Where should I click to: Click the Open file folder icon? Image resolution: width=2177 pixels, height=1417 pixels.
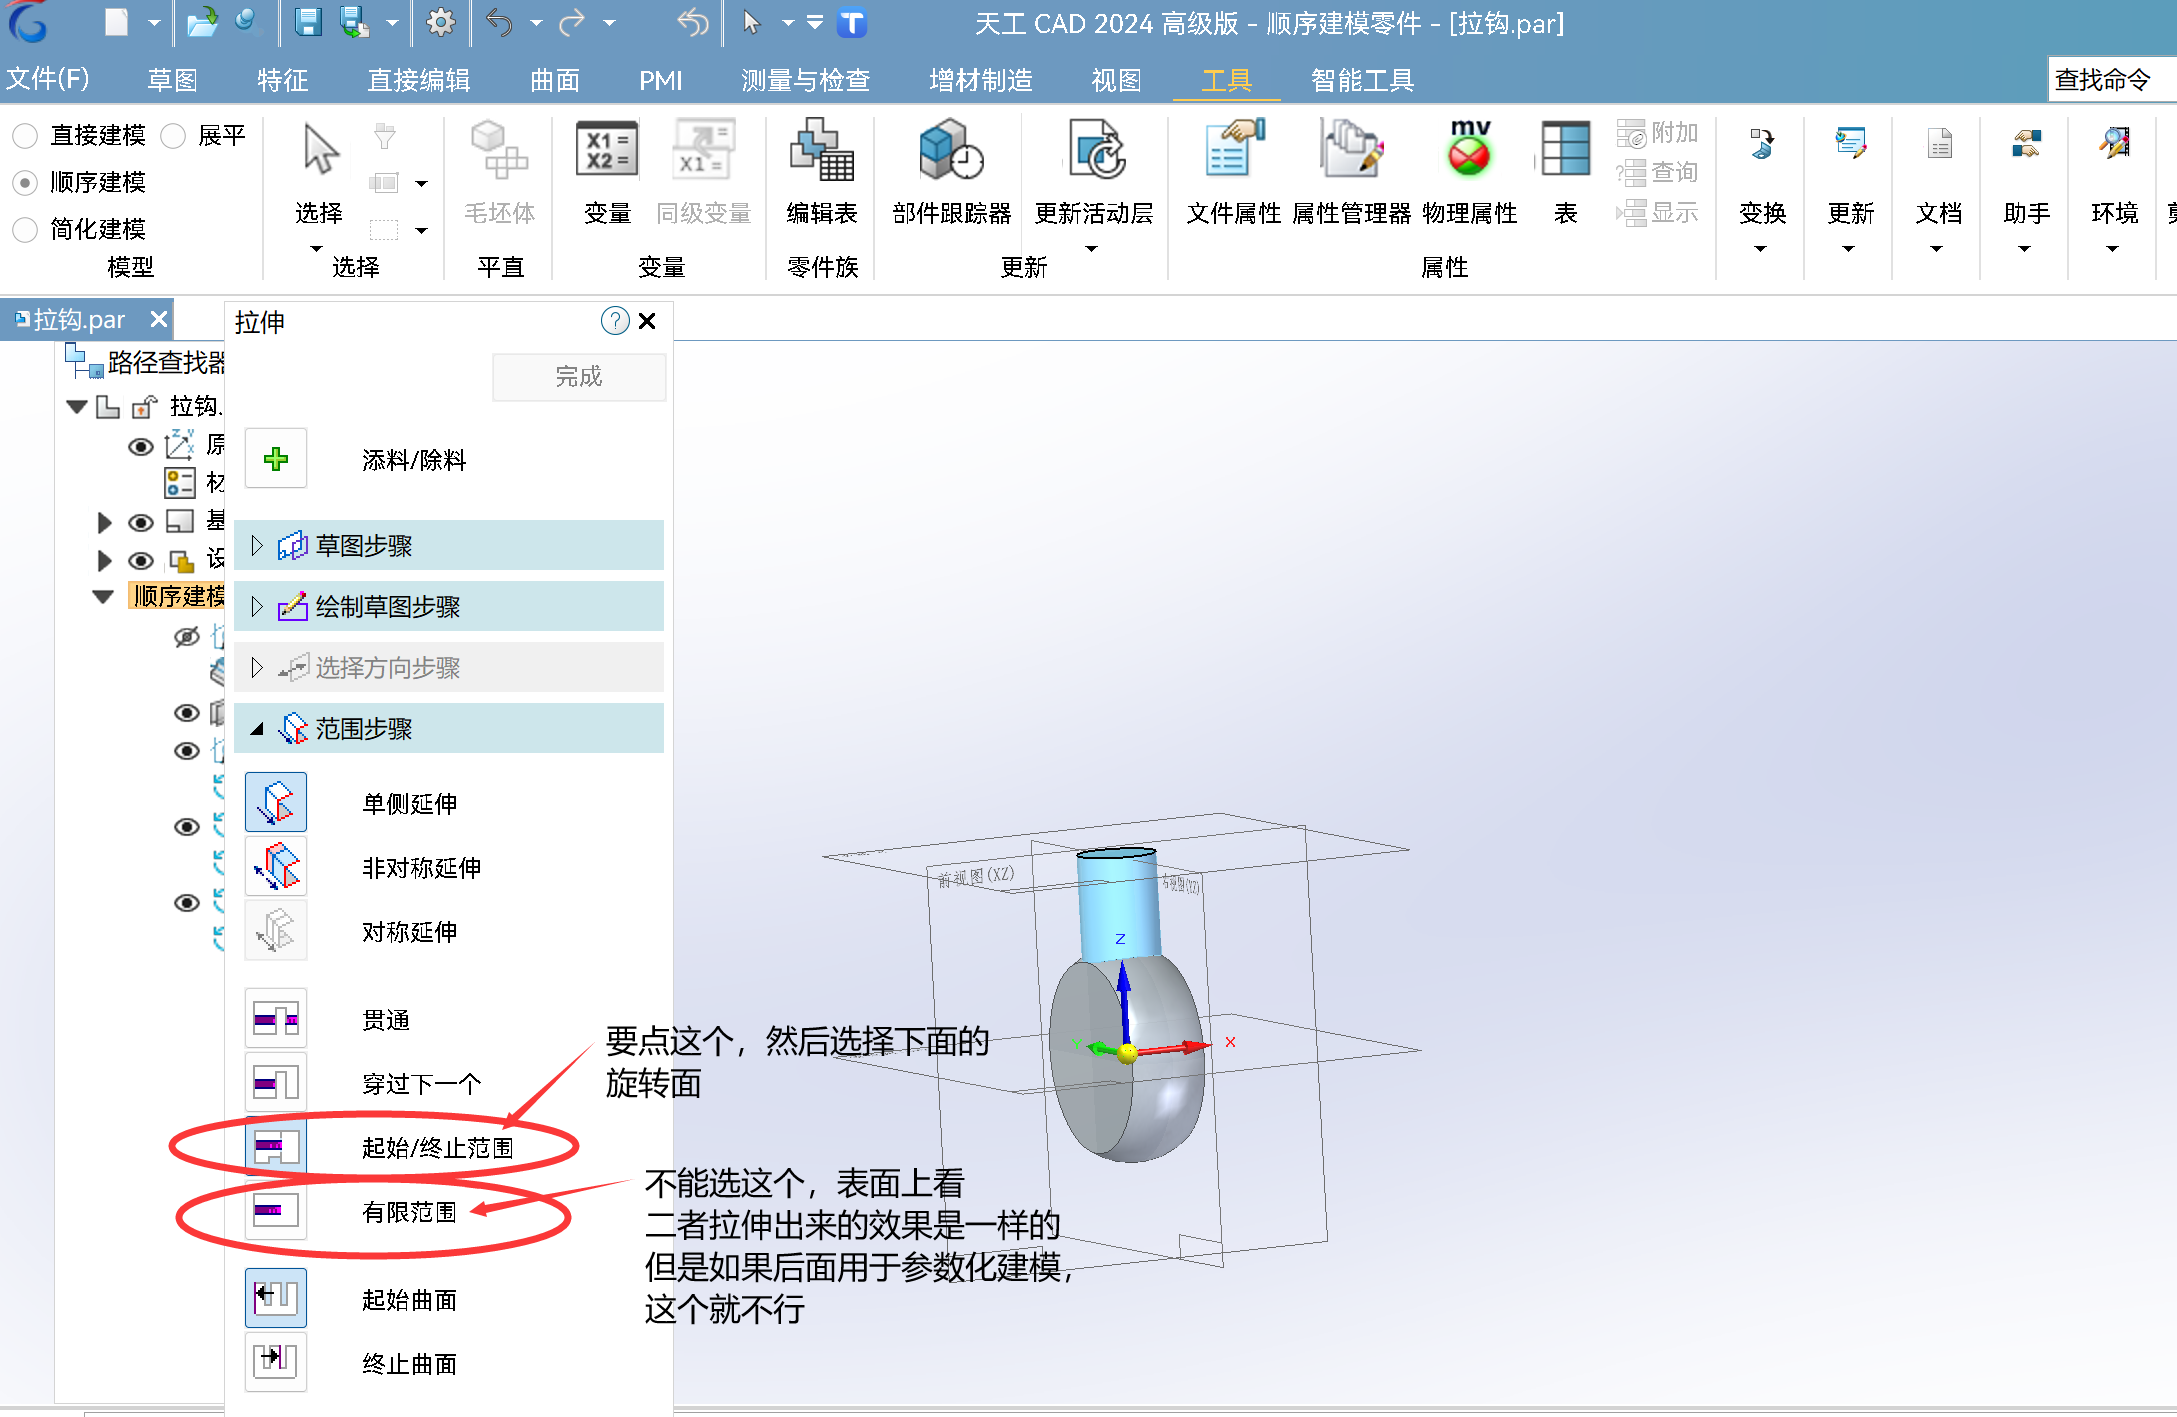coord(202,22)
